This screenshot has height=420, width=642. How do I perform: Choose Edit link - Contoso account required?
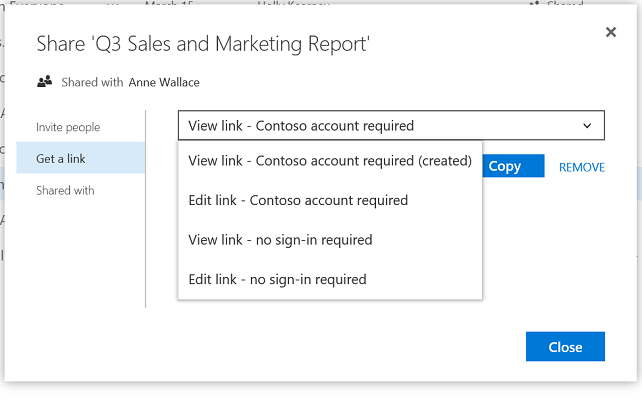click(298, 200)
